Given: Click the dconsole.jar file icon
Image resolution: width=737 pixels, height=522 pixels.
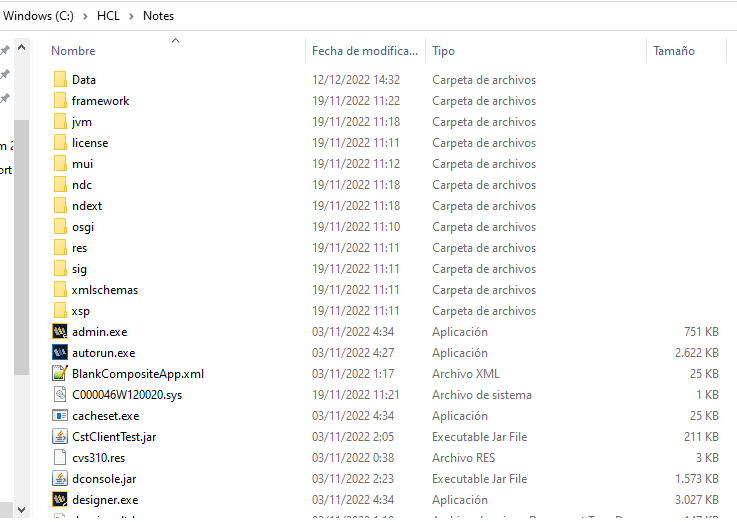Looking at the screenshot, I should 60,479.
